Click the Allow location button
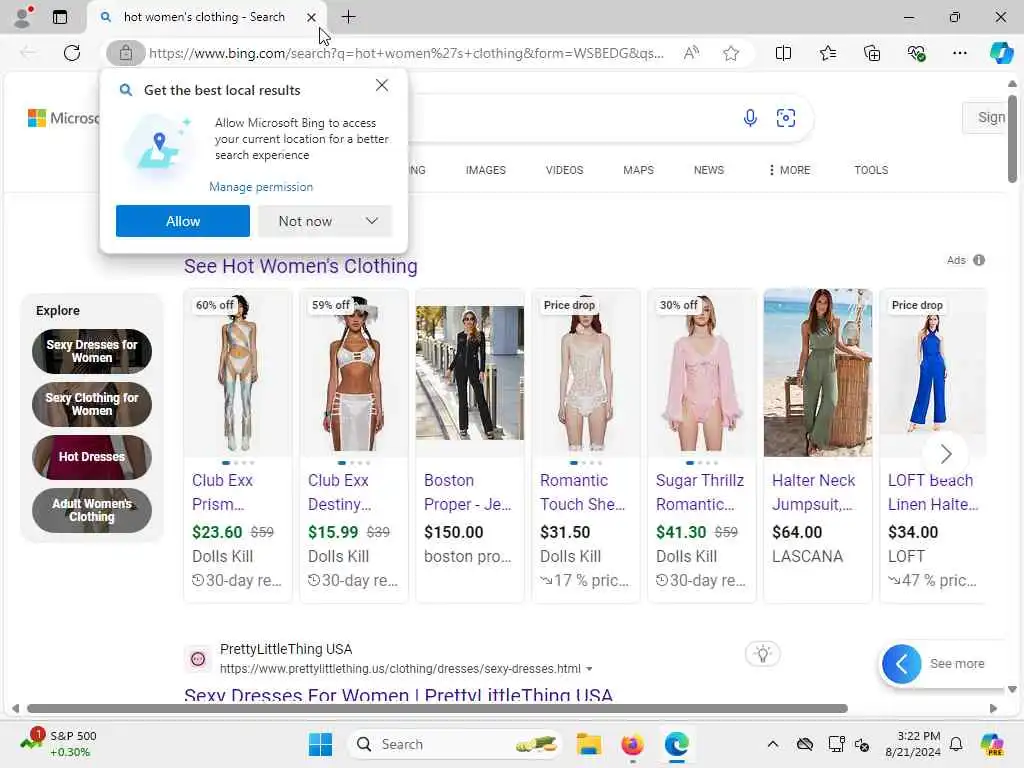1024x768 pixels. (183, 221)
